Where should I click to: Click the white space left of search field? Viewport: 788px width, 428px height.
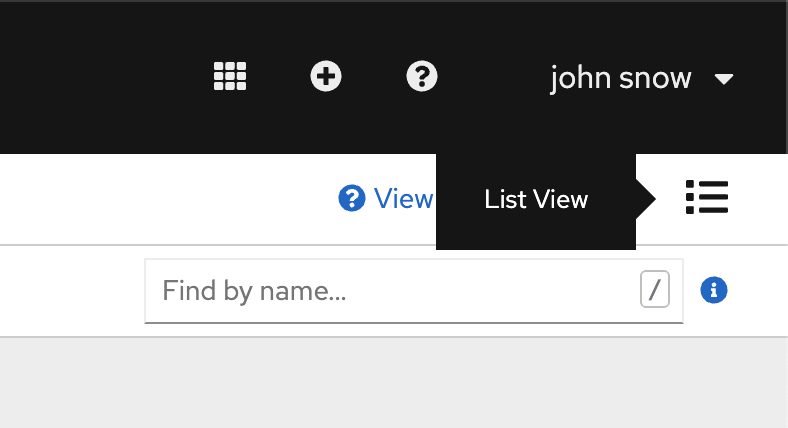coord(72,291)
